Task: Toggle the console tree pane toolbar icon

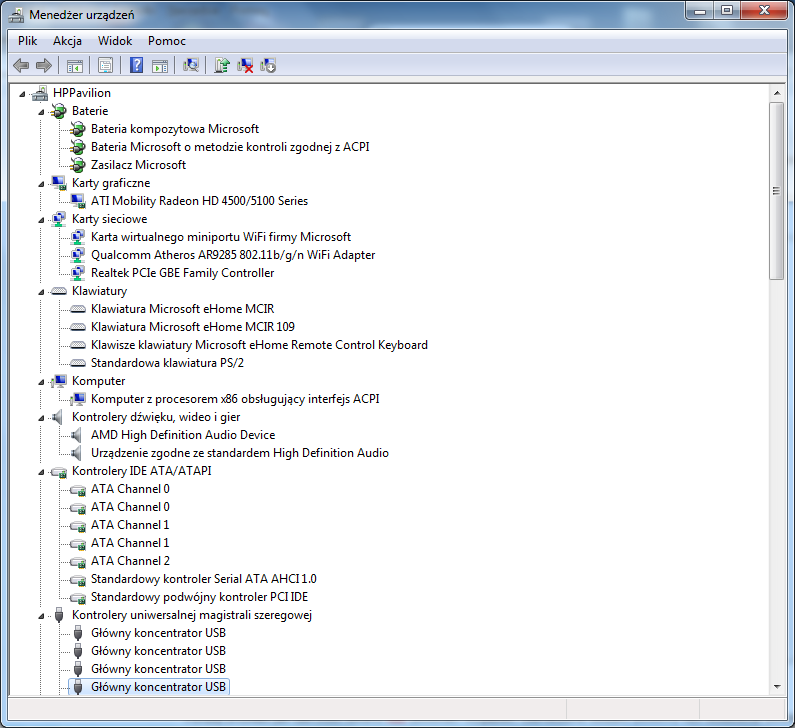Action: (75, 66)
